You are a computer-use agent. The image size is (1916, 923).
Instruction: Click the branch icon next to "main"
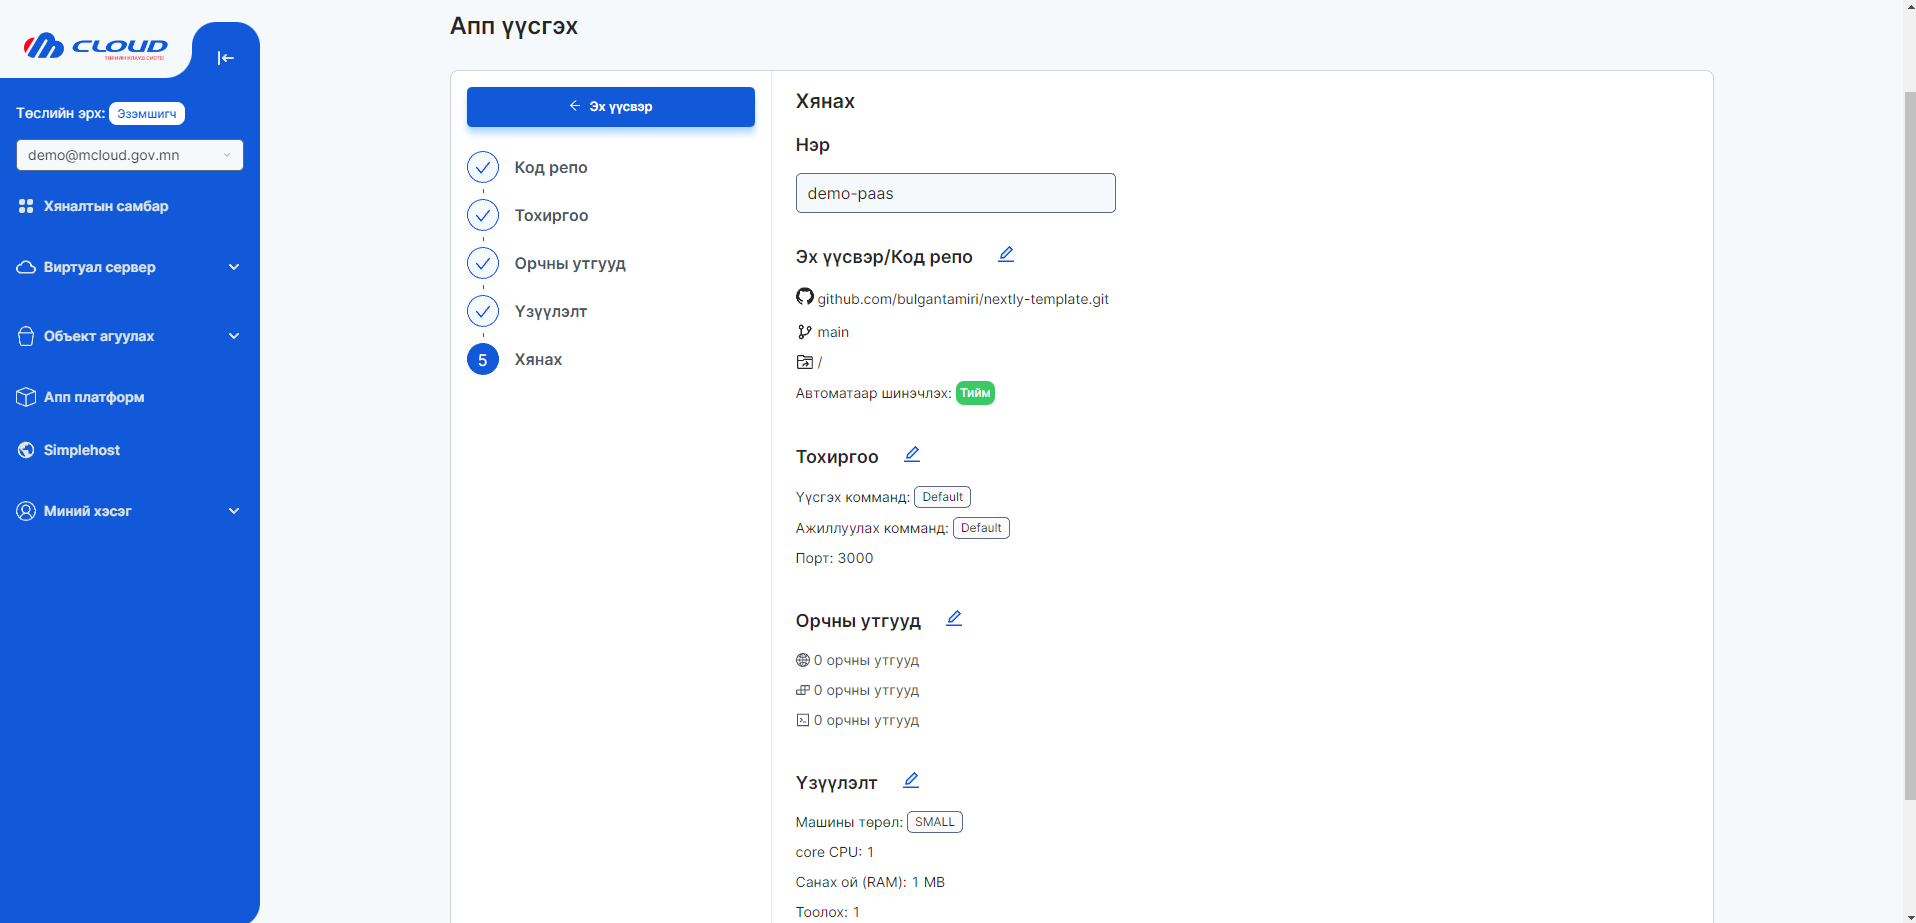coord(803,331)
